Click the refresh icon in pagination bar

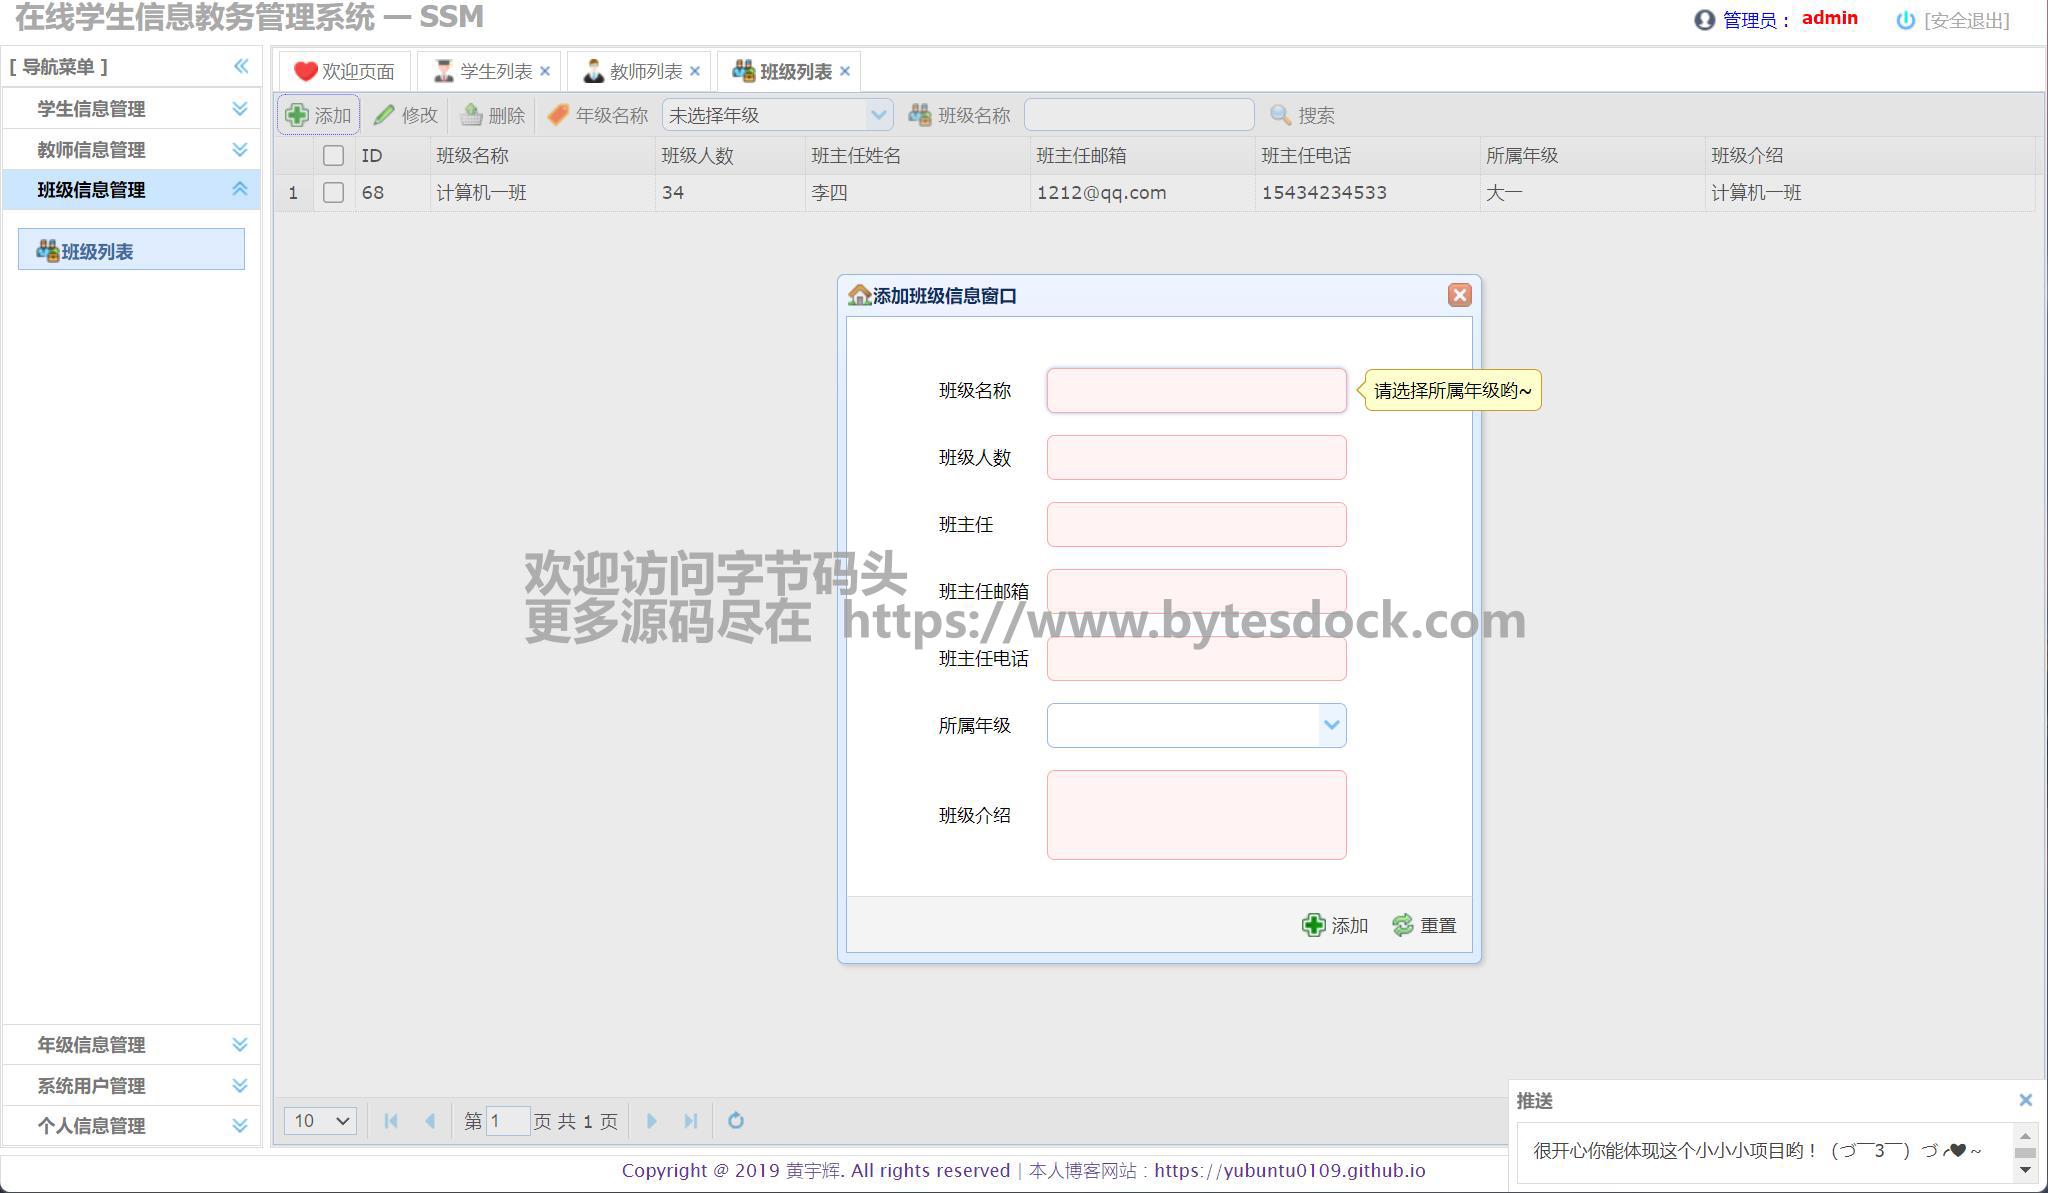point(736,1120)
